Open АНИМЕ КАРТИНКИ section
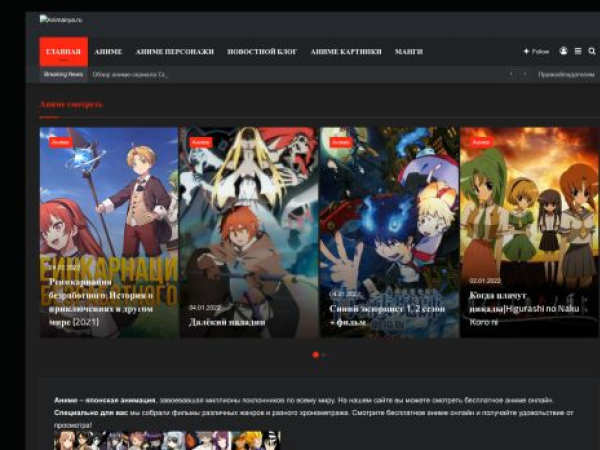The height and width of the screenshot is (450, 600). tap(346, 52)
